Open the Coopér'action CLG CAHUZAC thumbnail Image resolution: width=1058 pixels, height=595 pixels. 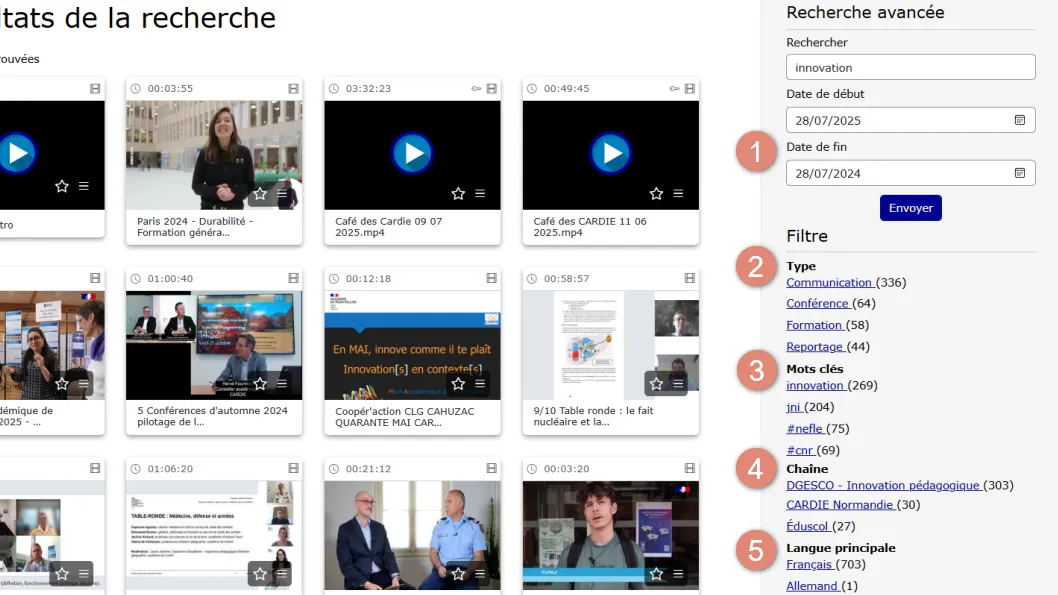click(x=412, y=345)
